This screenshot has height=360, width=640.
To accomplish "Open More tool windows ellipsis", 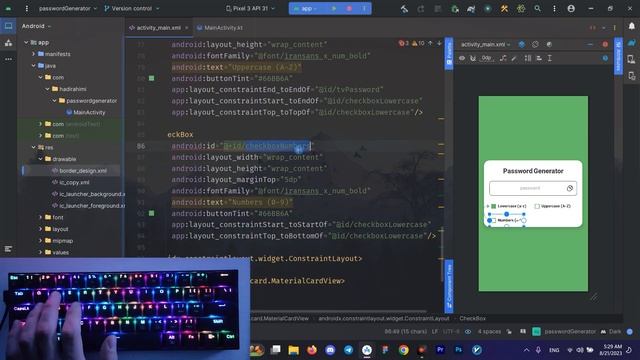I will click(x=8, y=59).
